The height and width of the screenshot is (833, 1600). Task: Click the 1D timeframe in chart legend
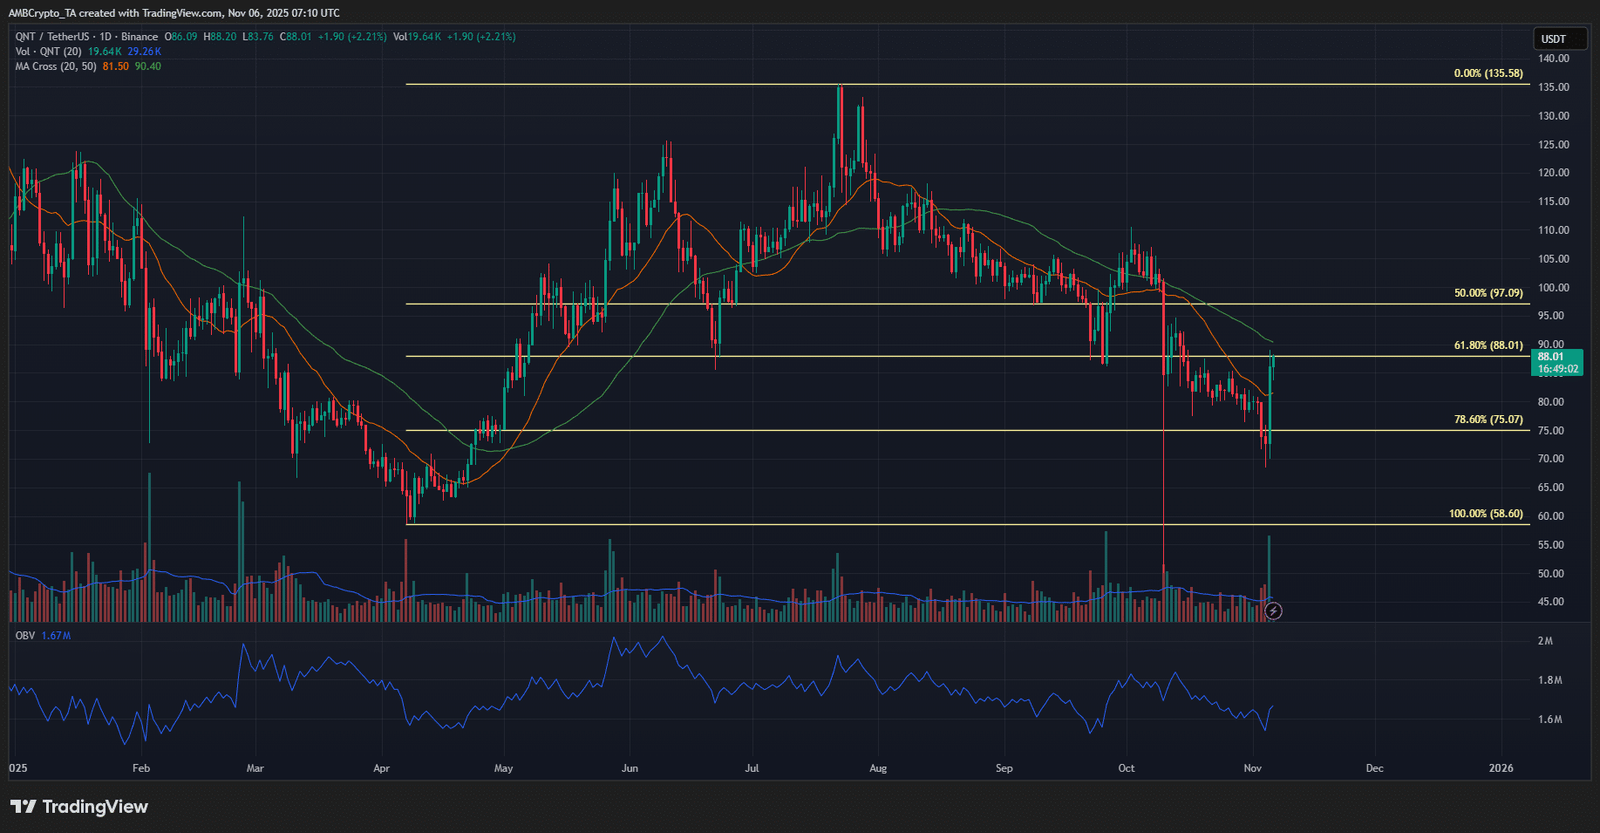[x=105, y=37]
